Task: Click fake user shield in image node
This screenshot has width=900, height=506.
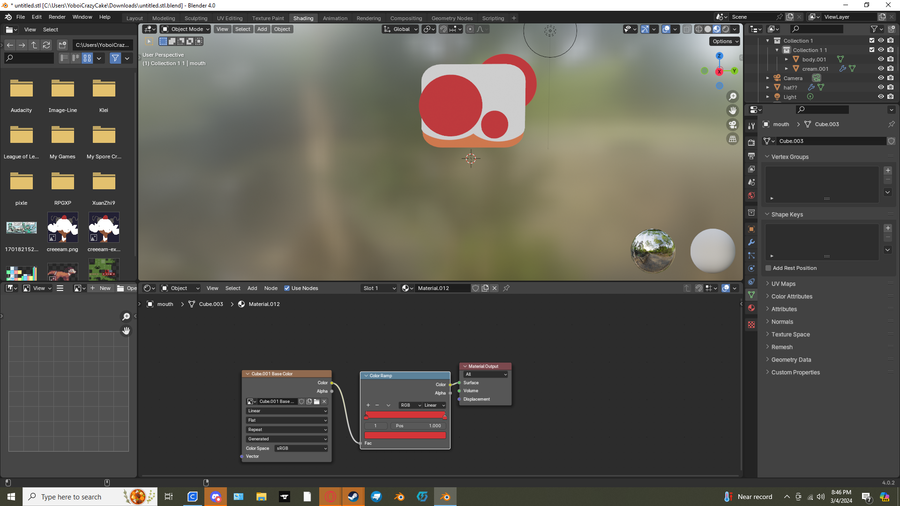Action: pos(301,402)
